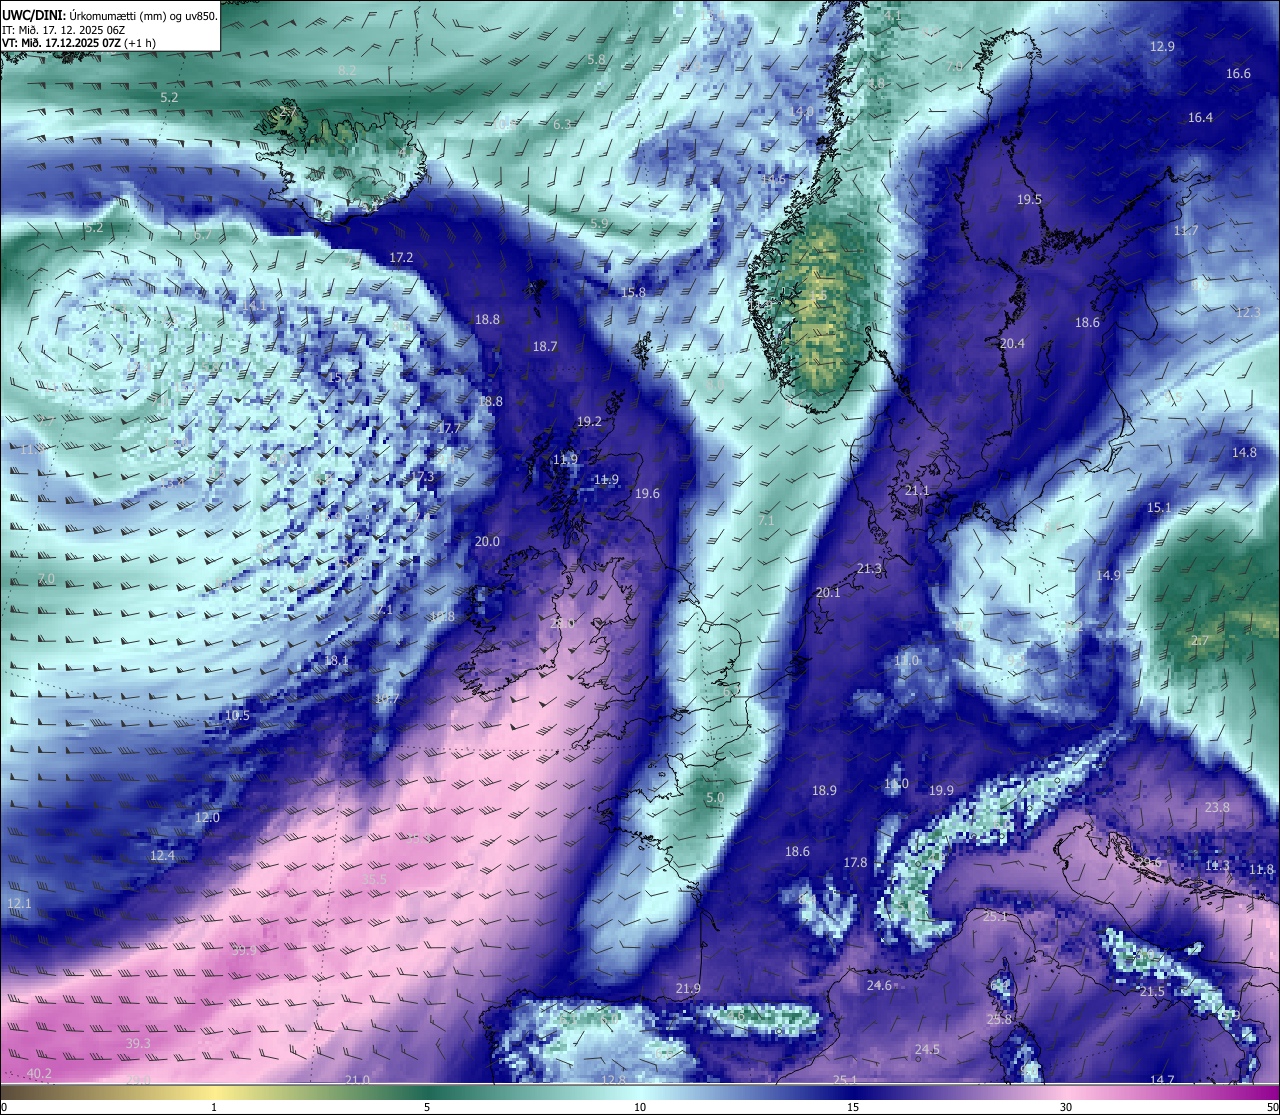Click the 18.9 value over France
Viewport: 1280px width, 1115px height.
click(x=824, y=790)
